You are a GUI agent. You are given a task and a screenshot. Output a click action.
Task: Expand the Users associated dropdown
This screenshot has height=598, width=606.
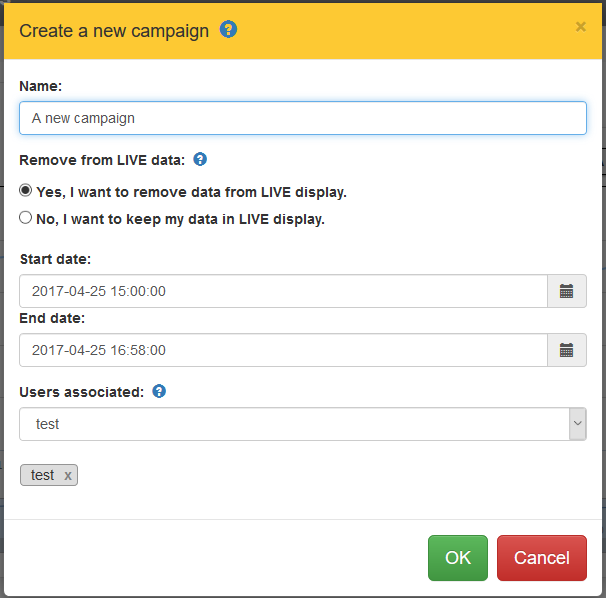pos(577,424)
